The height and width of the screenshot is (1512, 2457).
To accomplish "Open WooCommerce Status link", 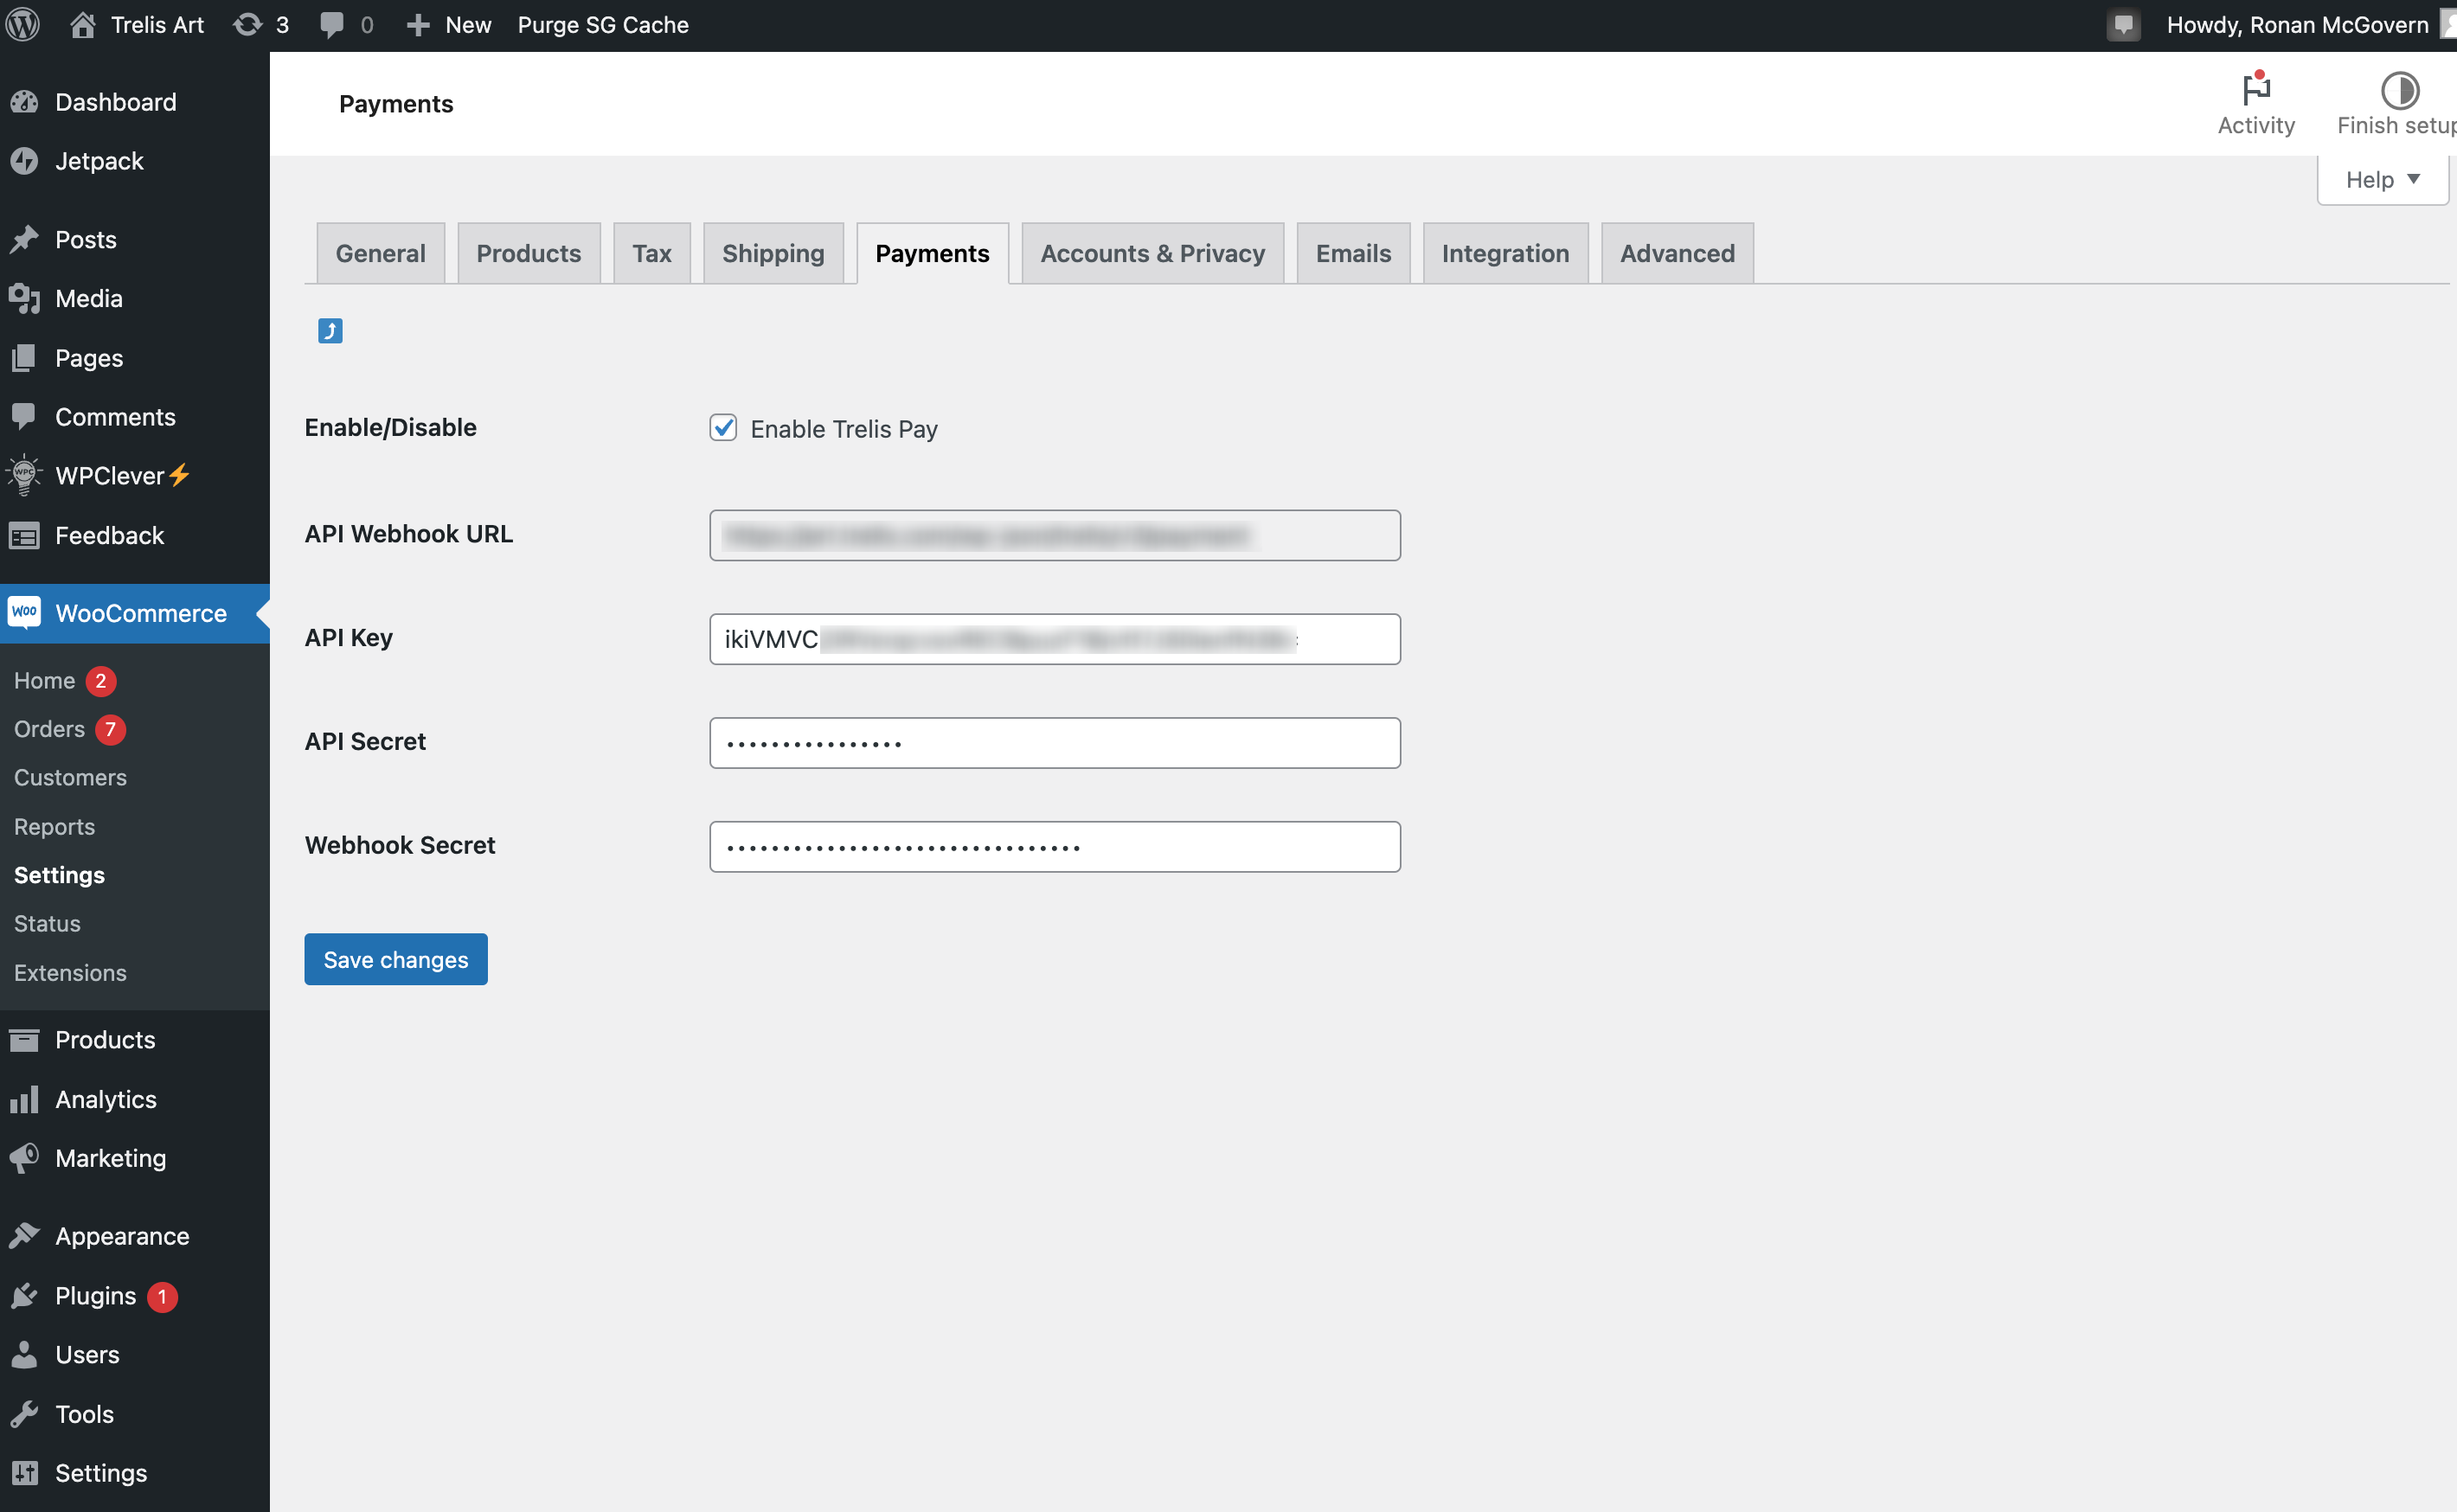I will [47, 923].
